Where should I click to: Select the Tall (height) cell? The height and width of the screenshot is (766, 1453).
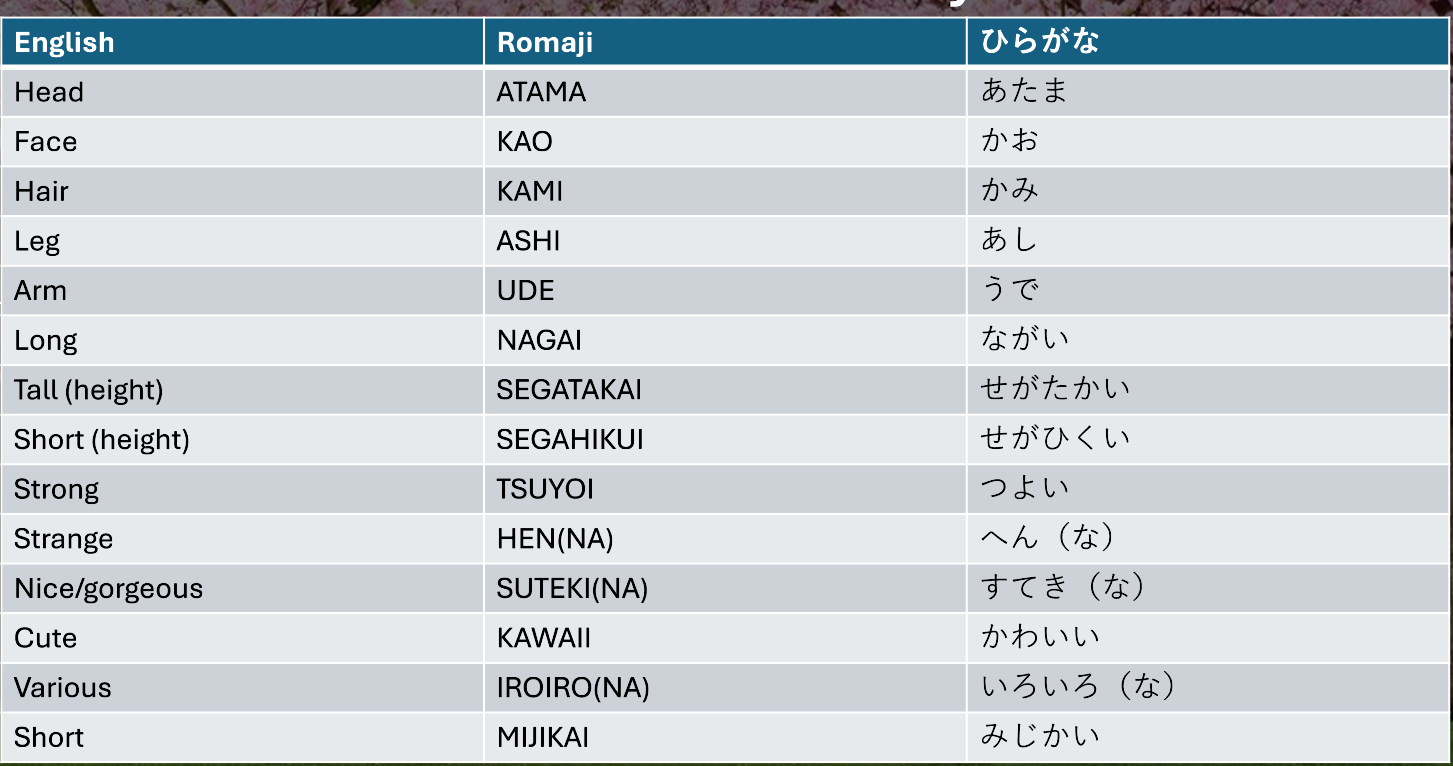[88, 390]
